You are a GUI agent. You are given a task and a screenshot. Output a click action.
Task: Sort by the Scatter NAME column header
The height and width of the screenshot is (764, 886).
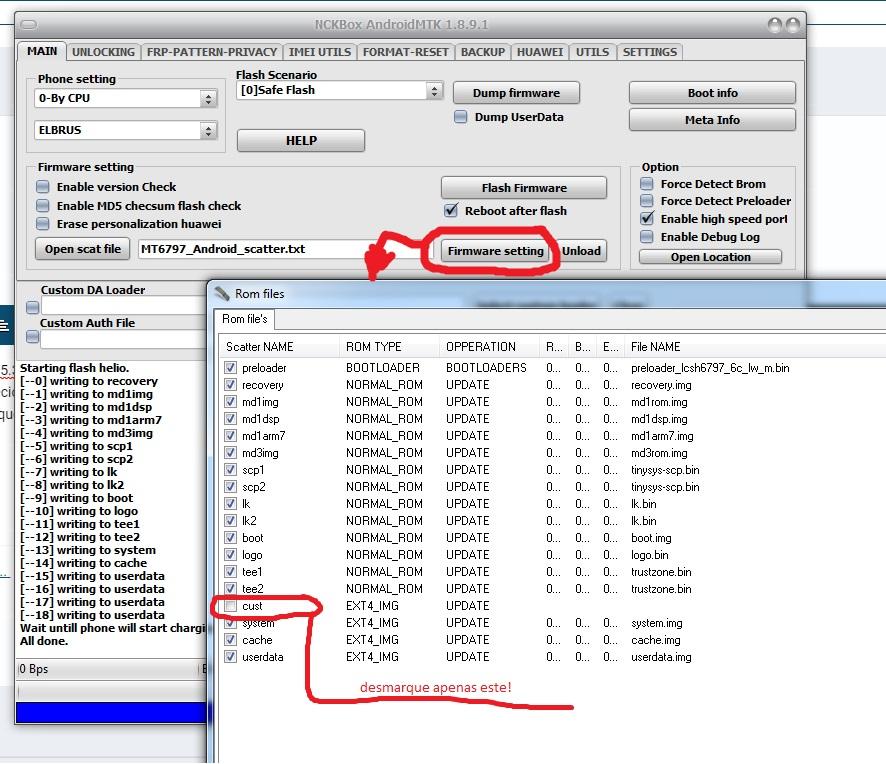280,346
